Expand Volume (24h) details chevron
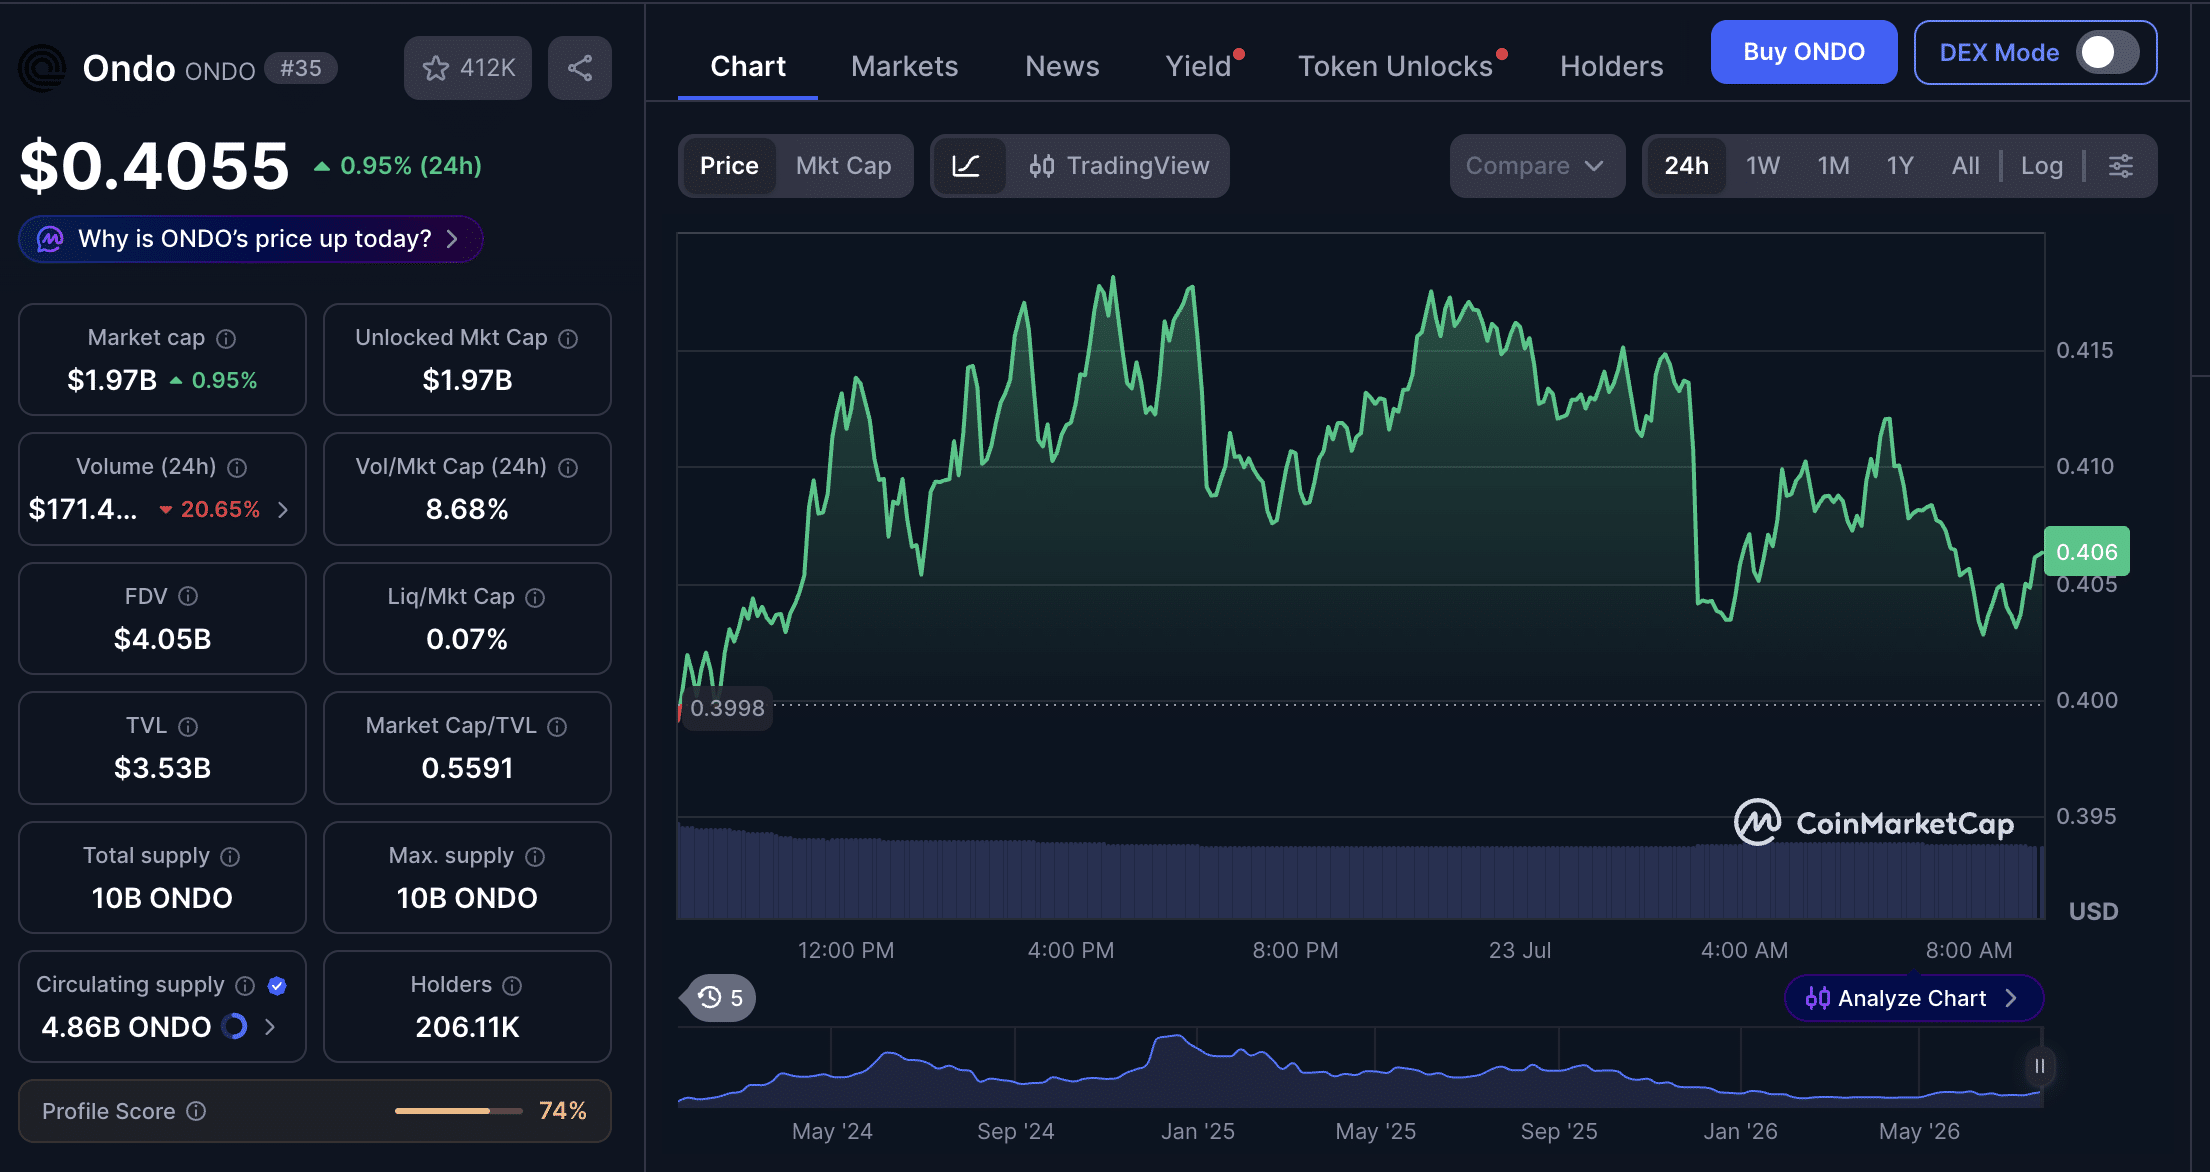This screenshot has height=1172, width=2210. [x=283, y=510]
